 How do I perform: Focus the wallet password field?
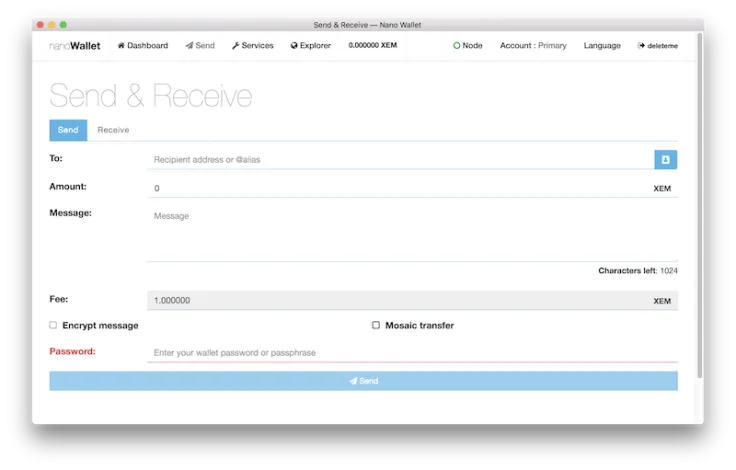[412, 353]
